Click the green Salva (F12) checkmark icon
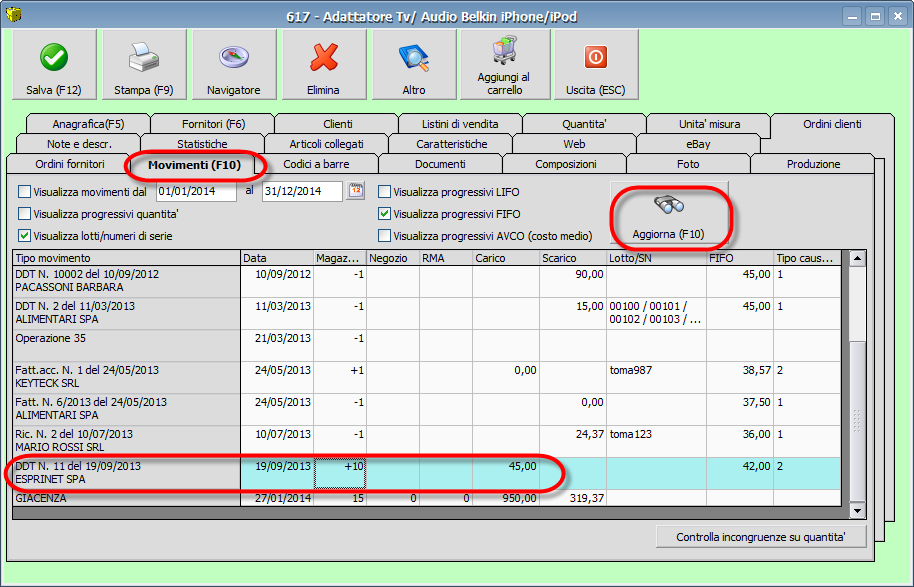Viewport: 914px width, 587px height. pos(54,58)
